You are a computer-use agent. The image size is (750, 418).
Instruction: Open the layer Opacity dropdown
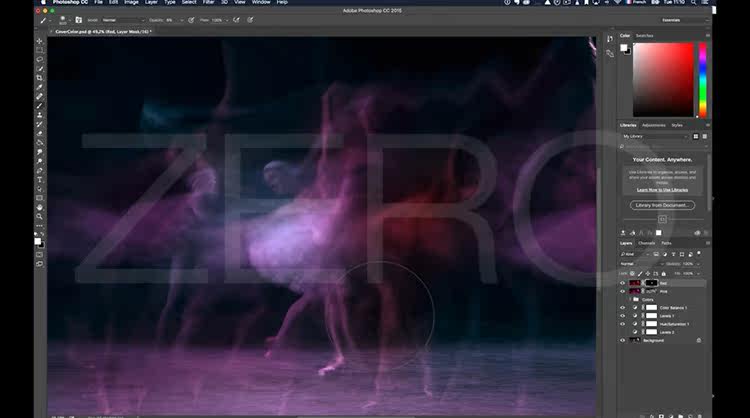[698, 264]
